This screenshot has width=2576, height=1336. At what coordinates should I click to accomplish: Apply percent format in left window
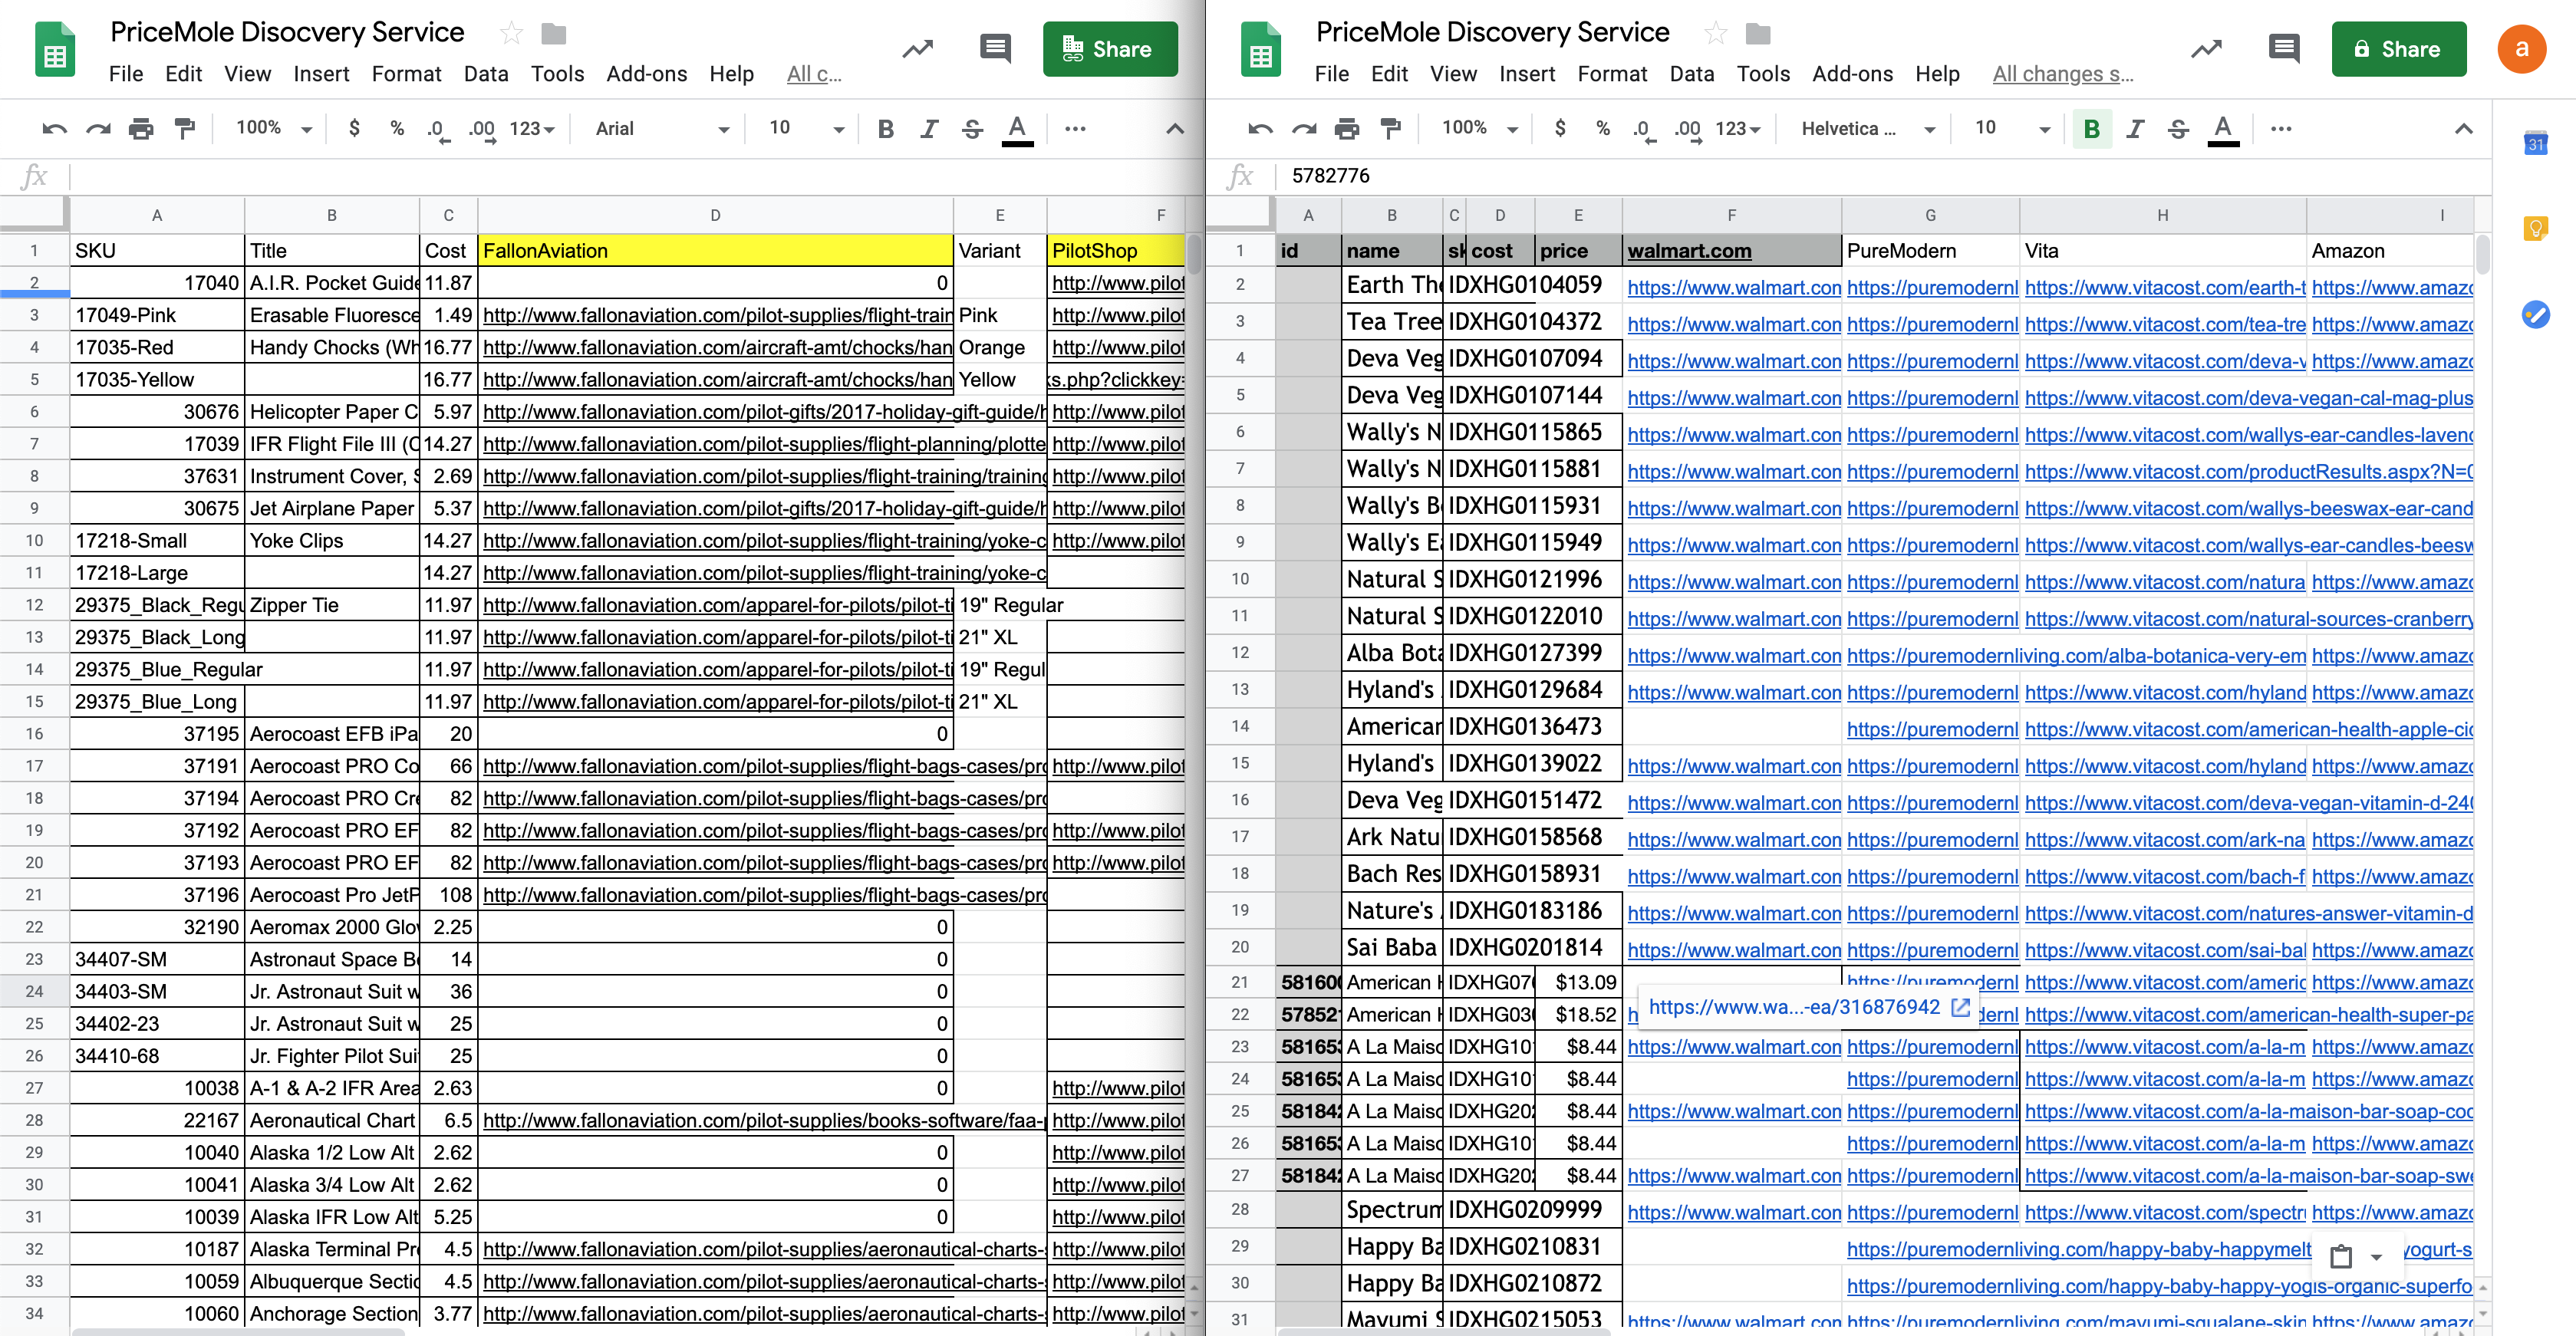397,128
